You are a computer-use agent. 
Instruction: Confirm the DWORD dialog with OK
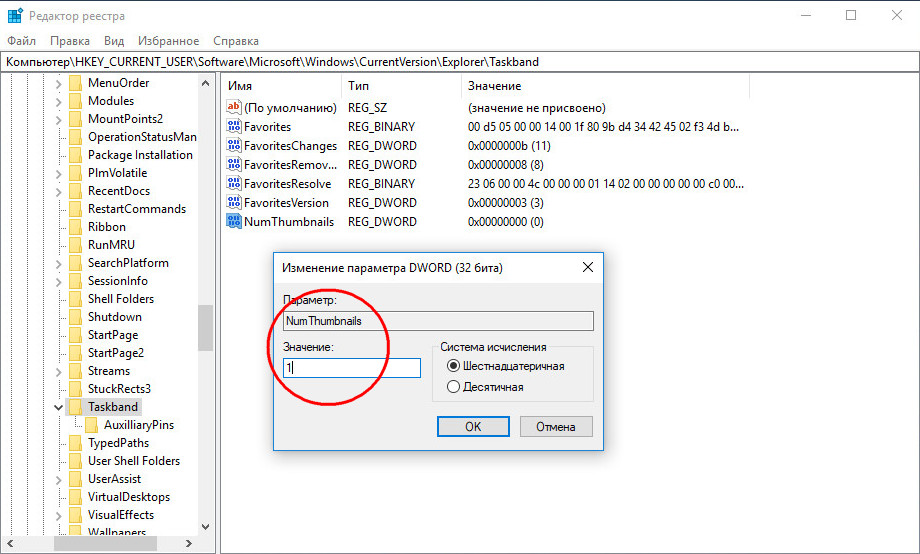(x=473, y=427)
